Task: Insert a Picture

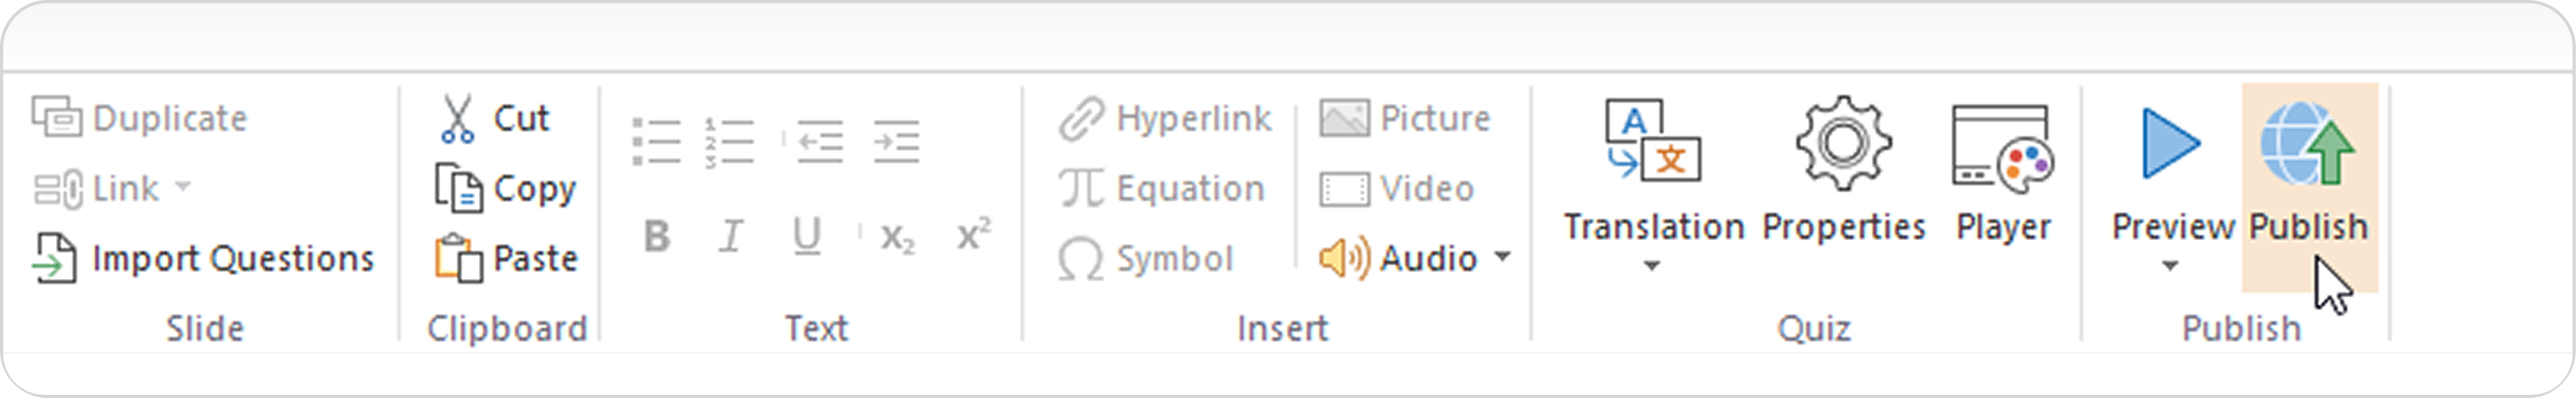Action: (x=1405, y=119)
